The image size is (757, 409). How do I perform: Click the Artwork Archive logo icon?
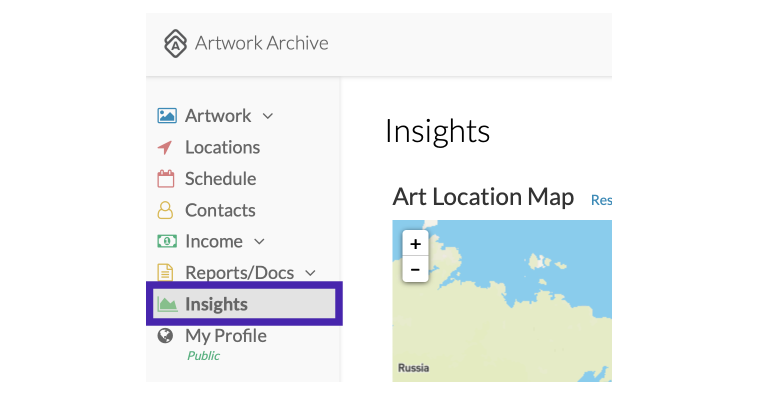[175, 43]
